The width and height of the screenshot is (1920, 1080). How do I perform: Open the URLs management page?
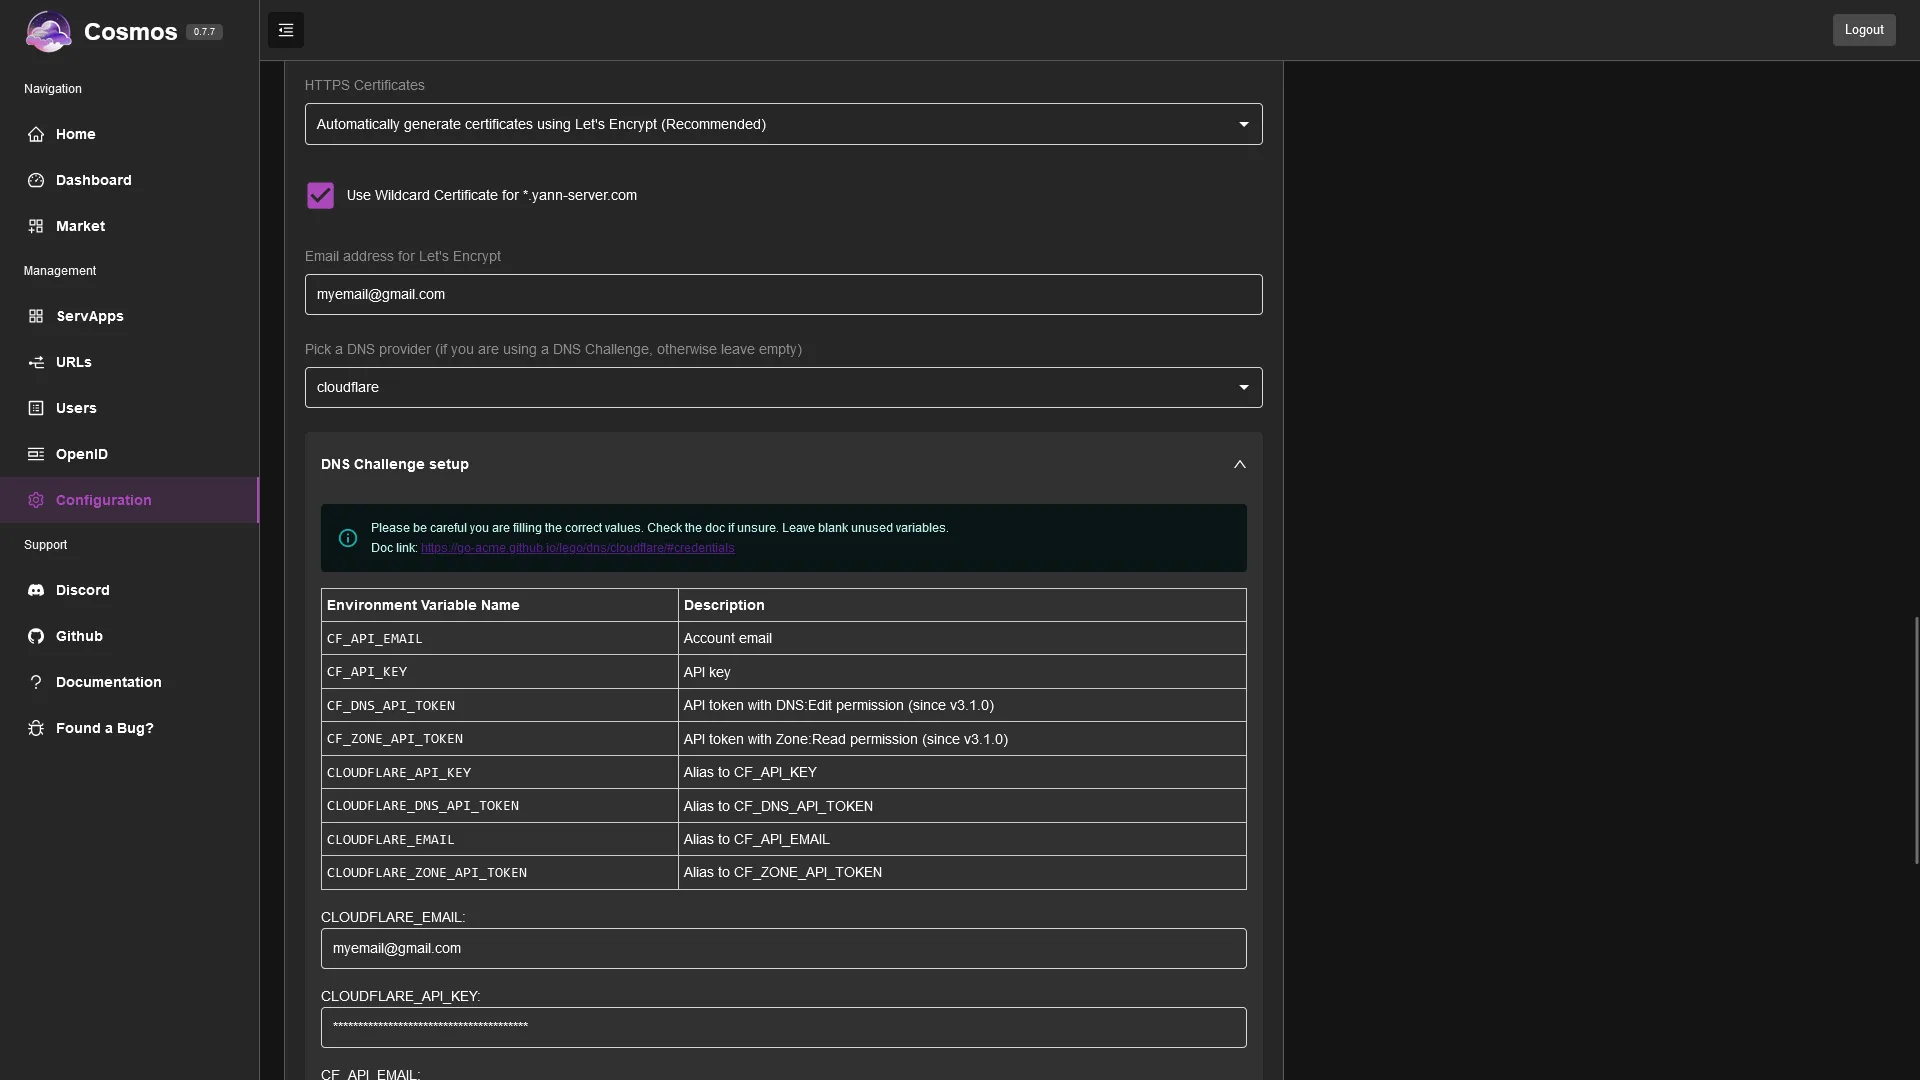(x=129, y=362)
